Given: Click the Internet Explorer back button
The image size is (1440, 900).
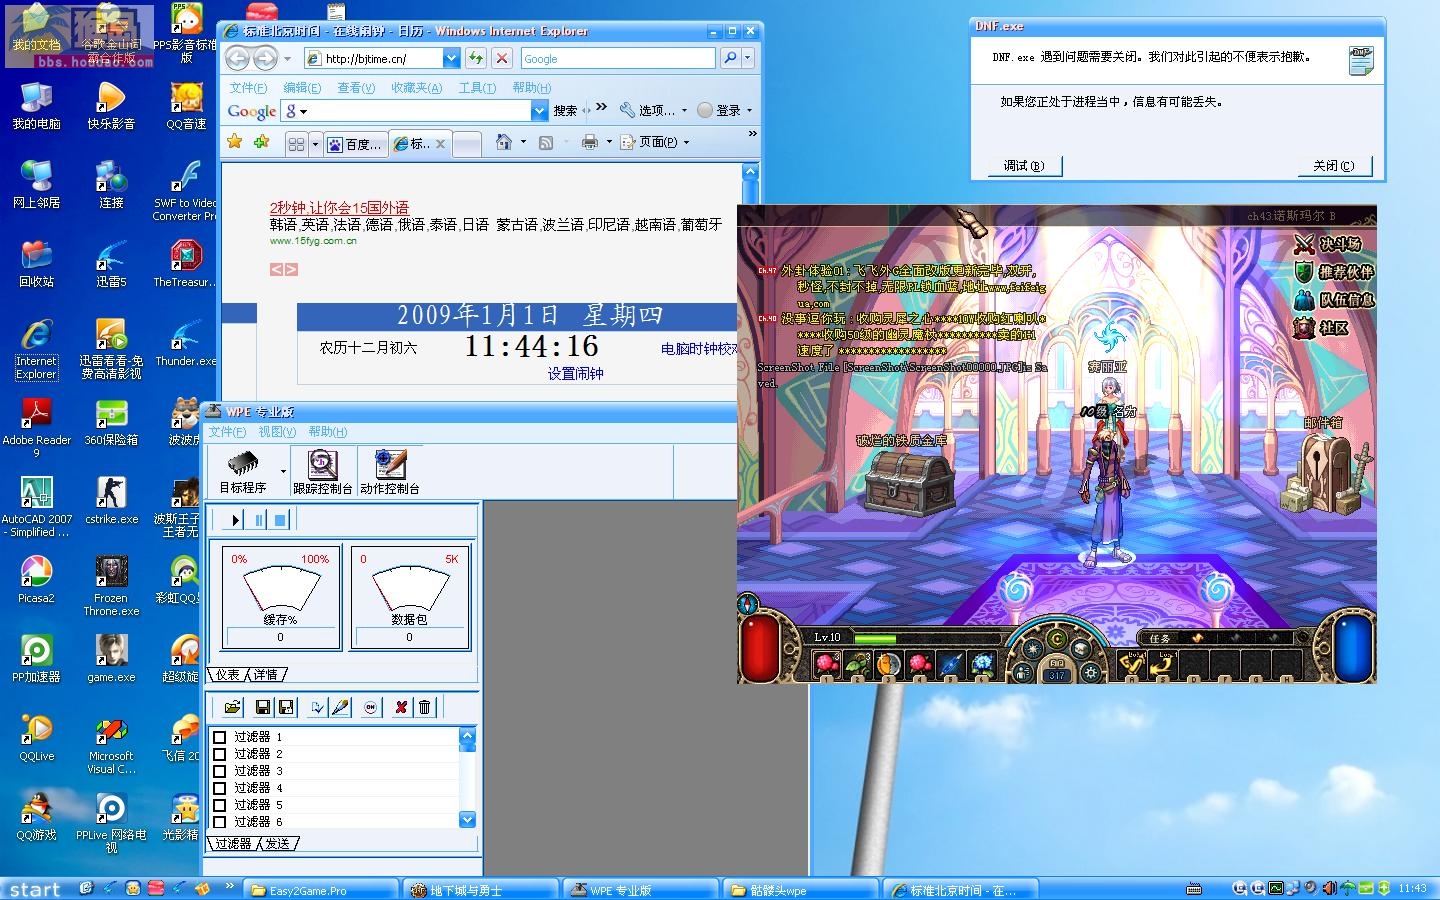Looking at the screenshot, I should pyautogui.click(x=238, y=59).
